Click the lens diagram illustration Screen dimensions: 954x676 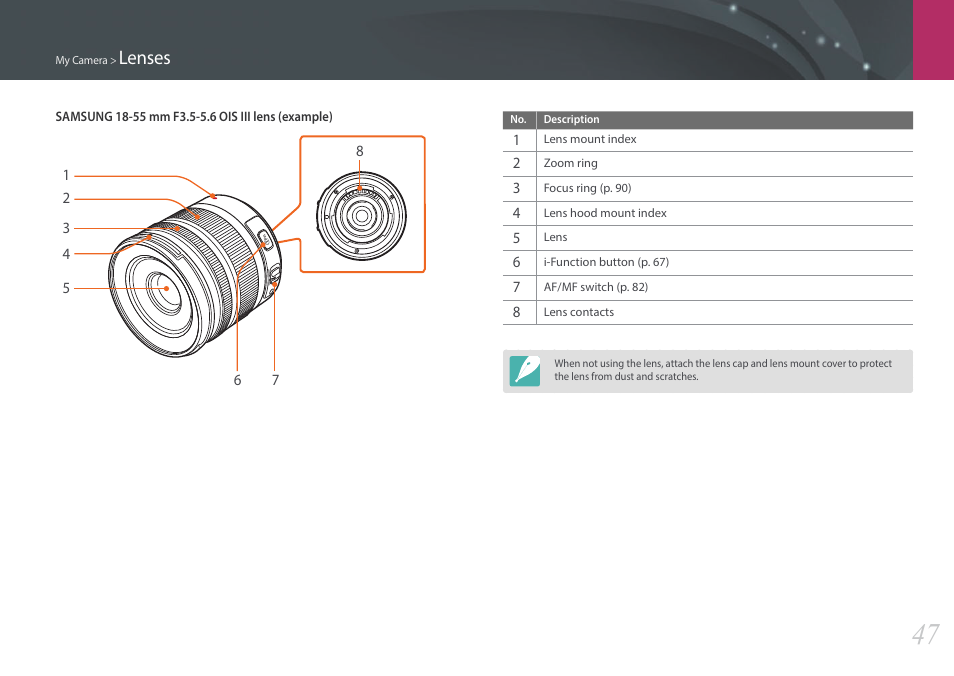[x=195, y=275]
